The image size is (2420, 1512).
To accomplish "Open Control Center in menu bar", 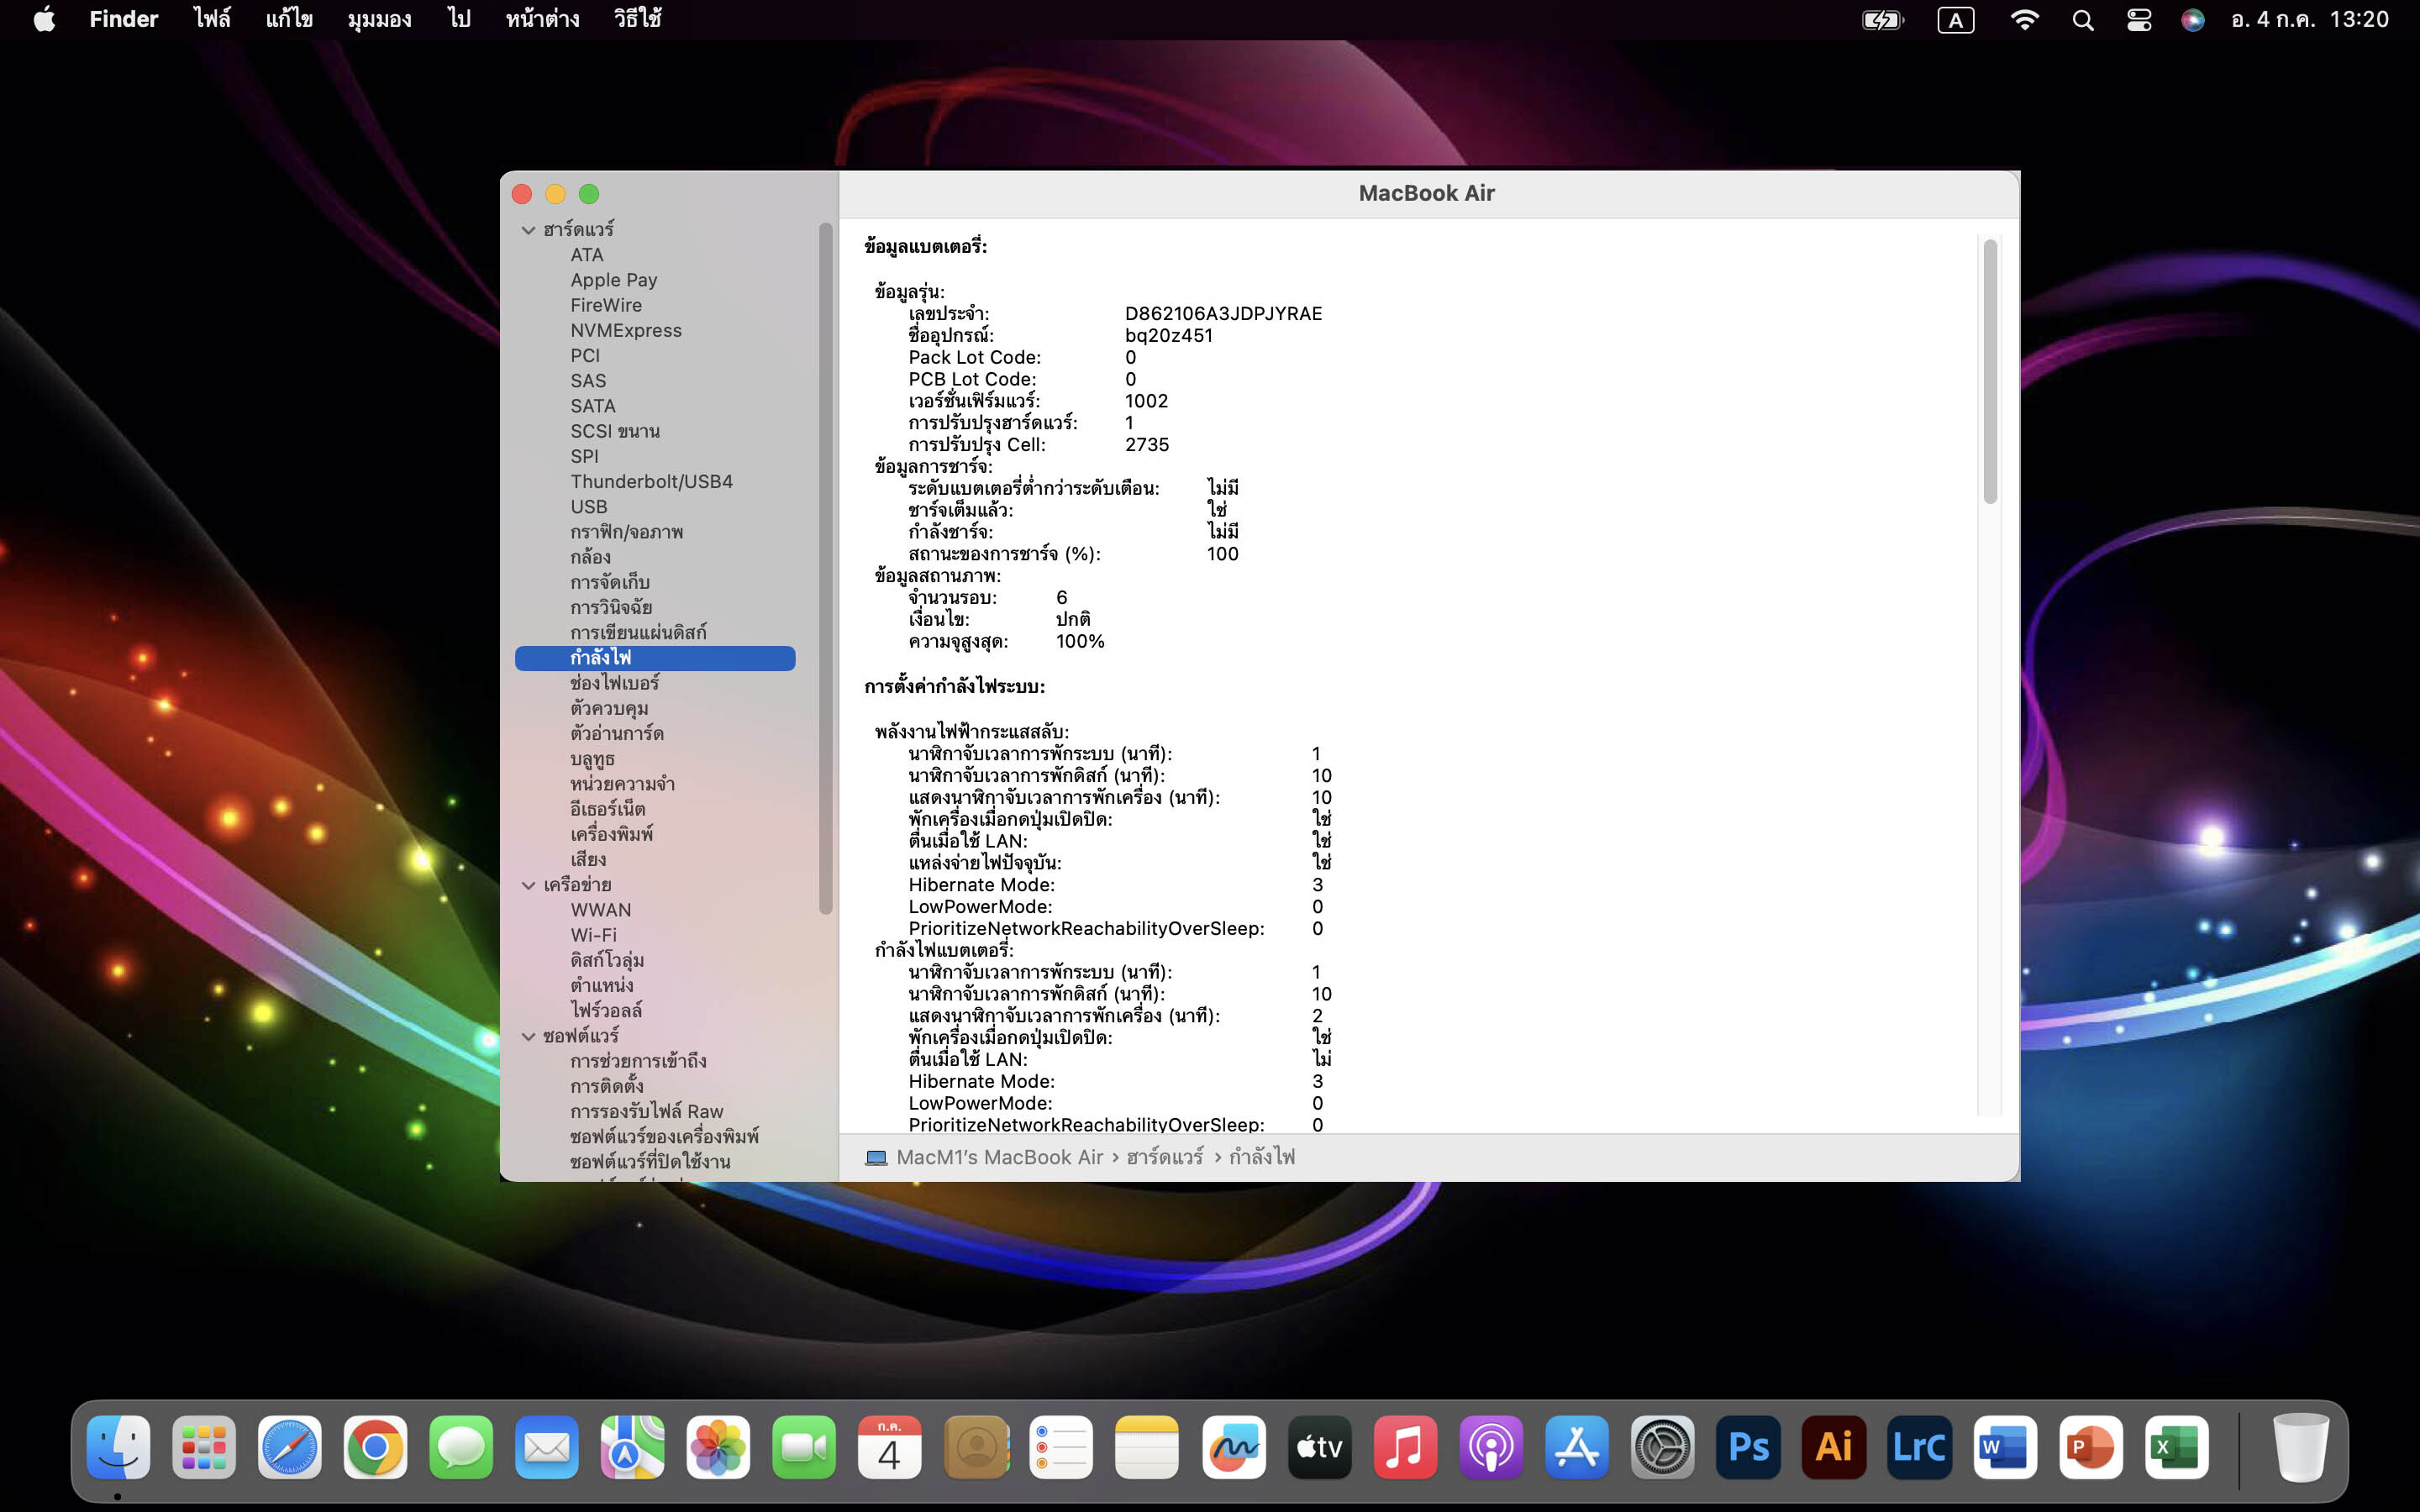I will 2138,20.
